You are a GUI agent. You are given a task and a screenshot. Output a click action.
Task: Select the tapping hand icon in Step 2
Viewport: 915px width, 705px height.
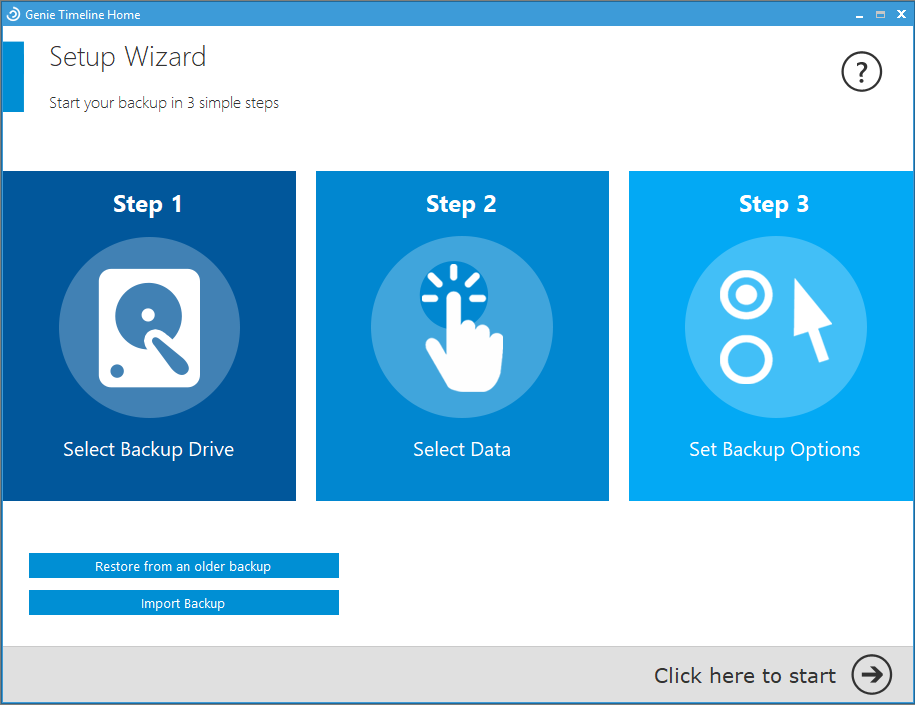tap(461, 327)
